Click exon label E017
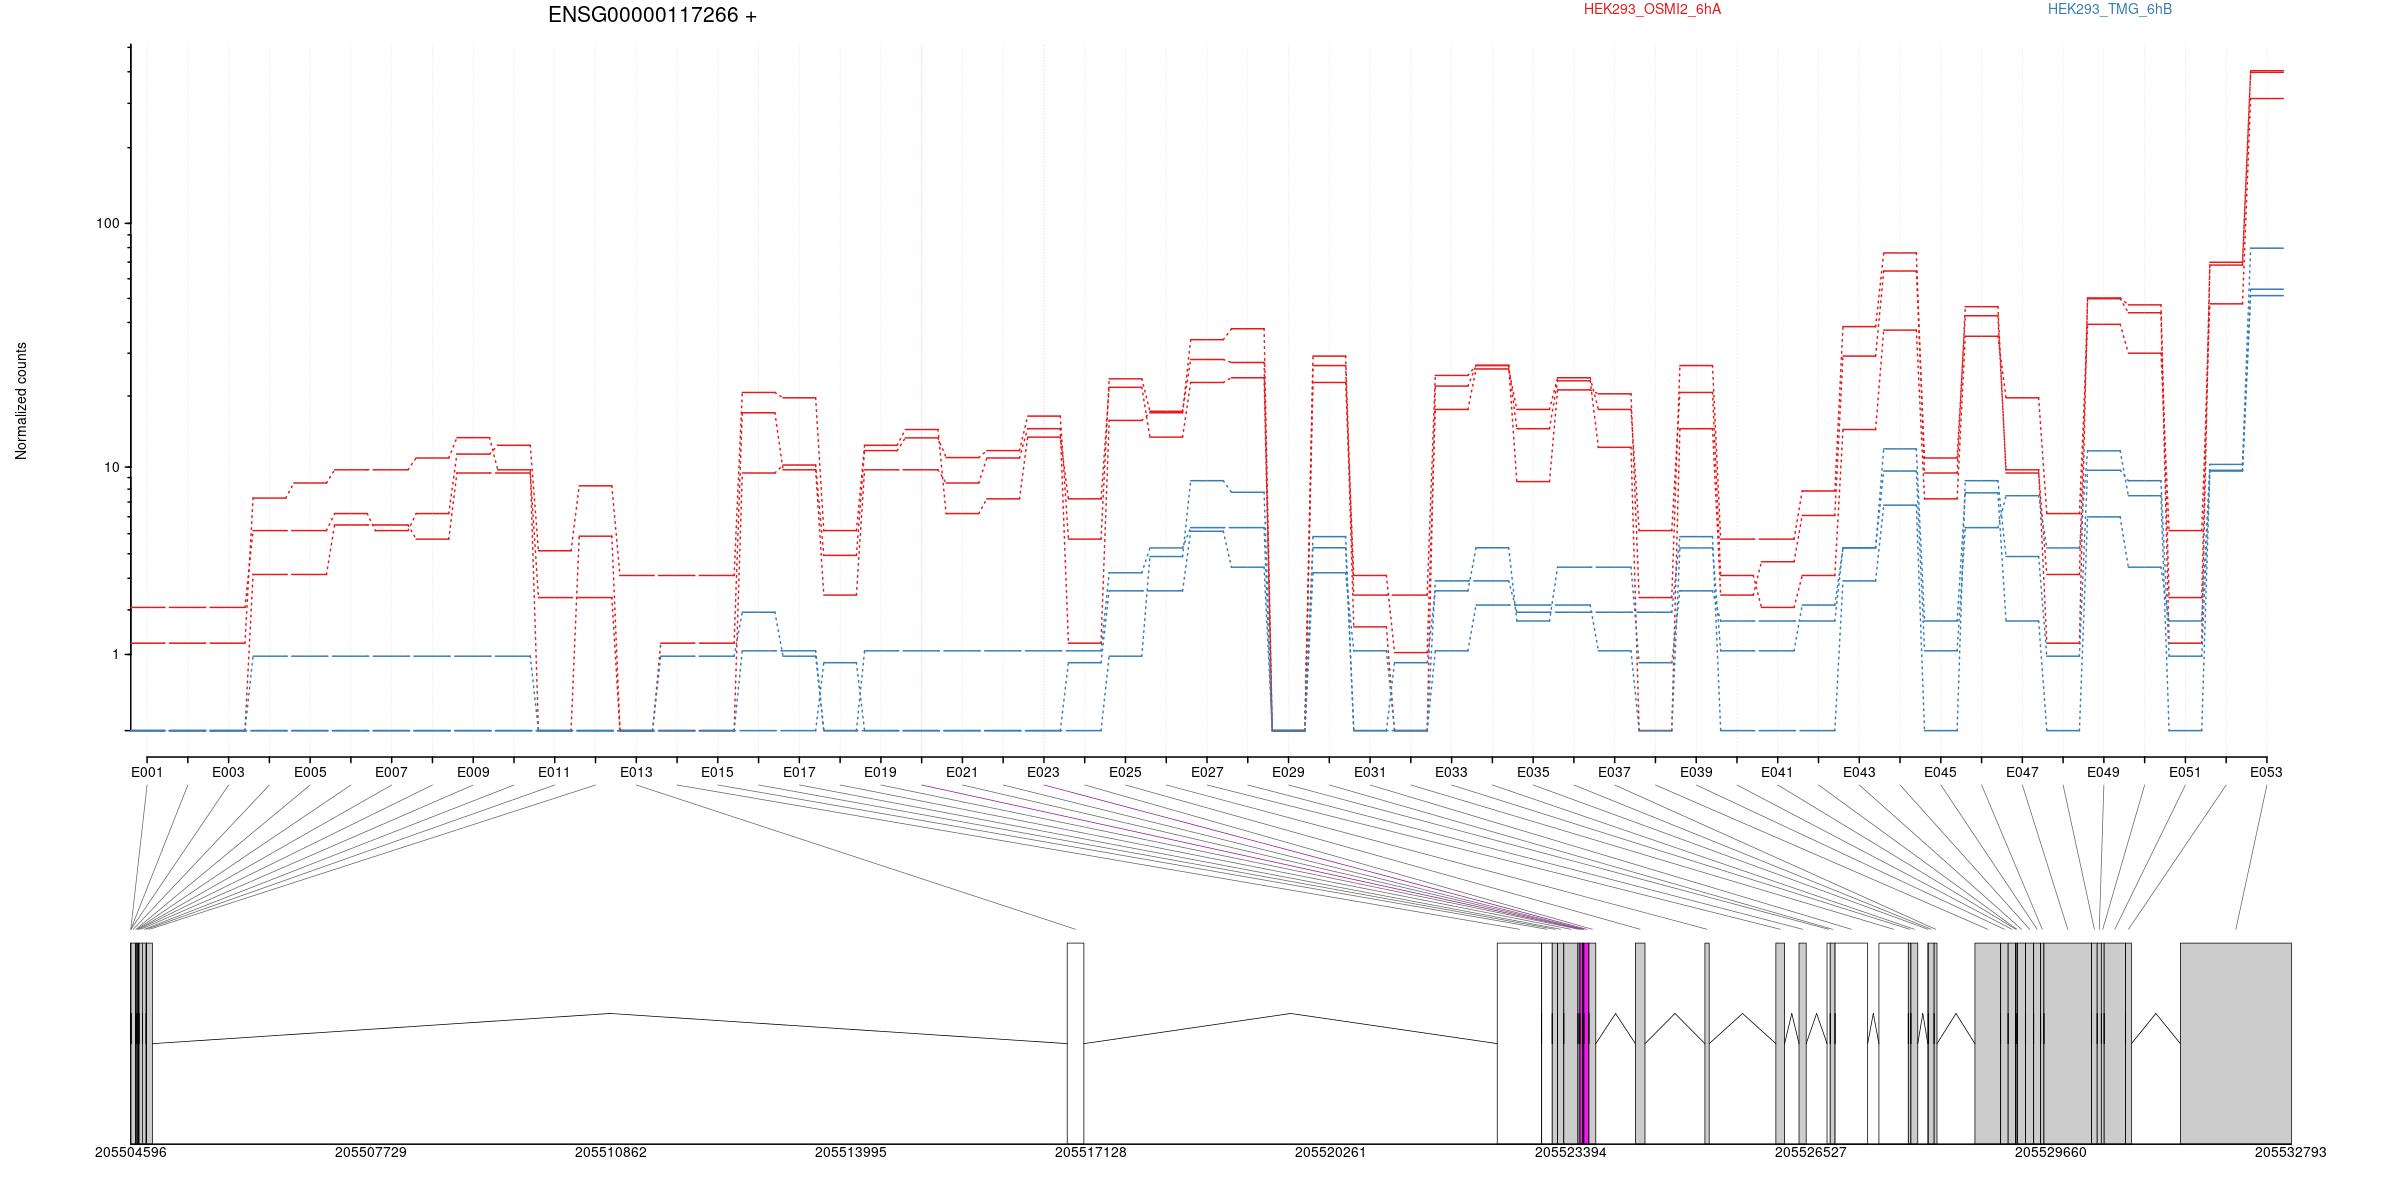This screenshot has height=1200, width=2400. 799,773
